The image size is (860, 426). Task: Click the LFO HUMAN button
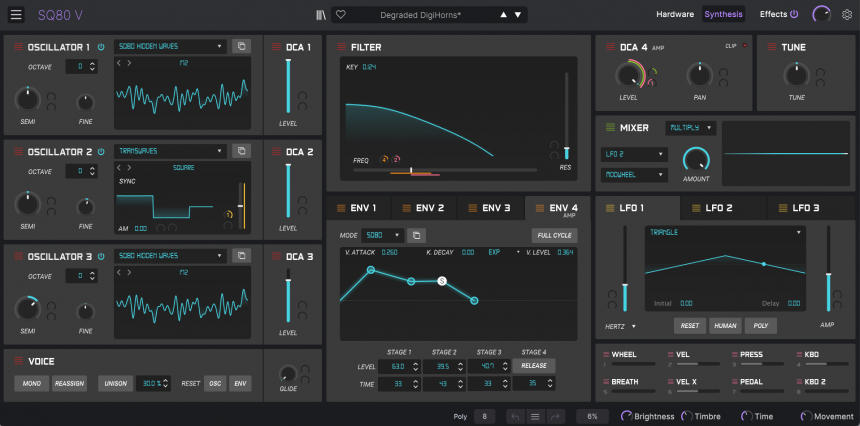[x=725, y=326]
